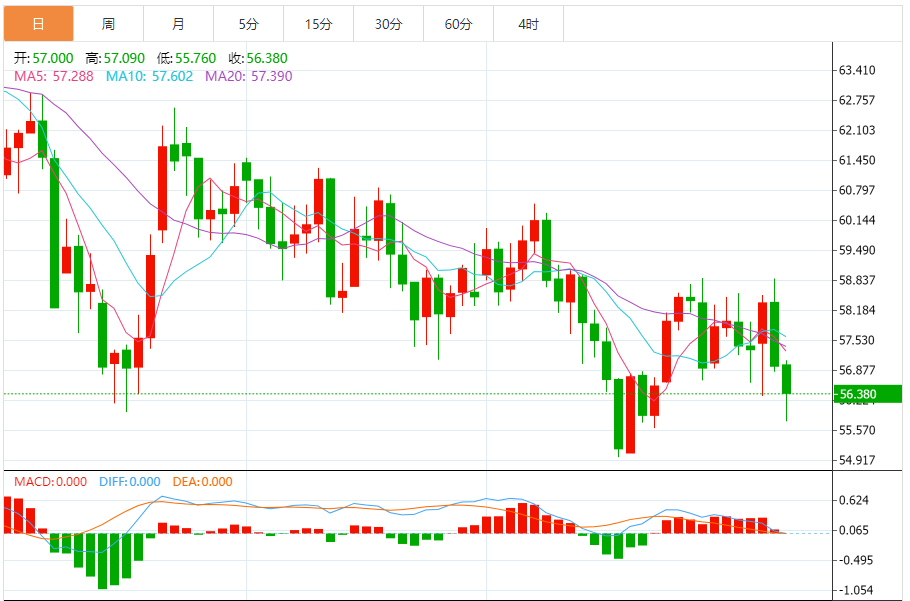This screenshot has width=910, height=601.
Task: Click the 63.410 price axis label
Action: click(857, 70)
